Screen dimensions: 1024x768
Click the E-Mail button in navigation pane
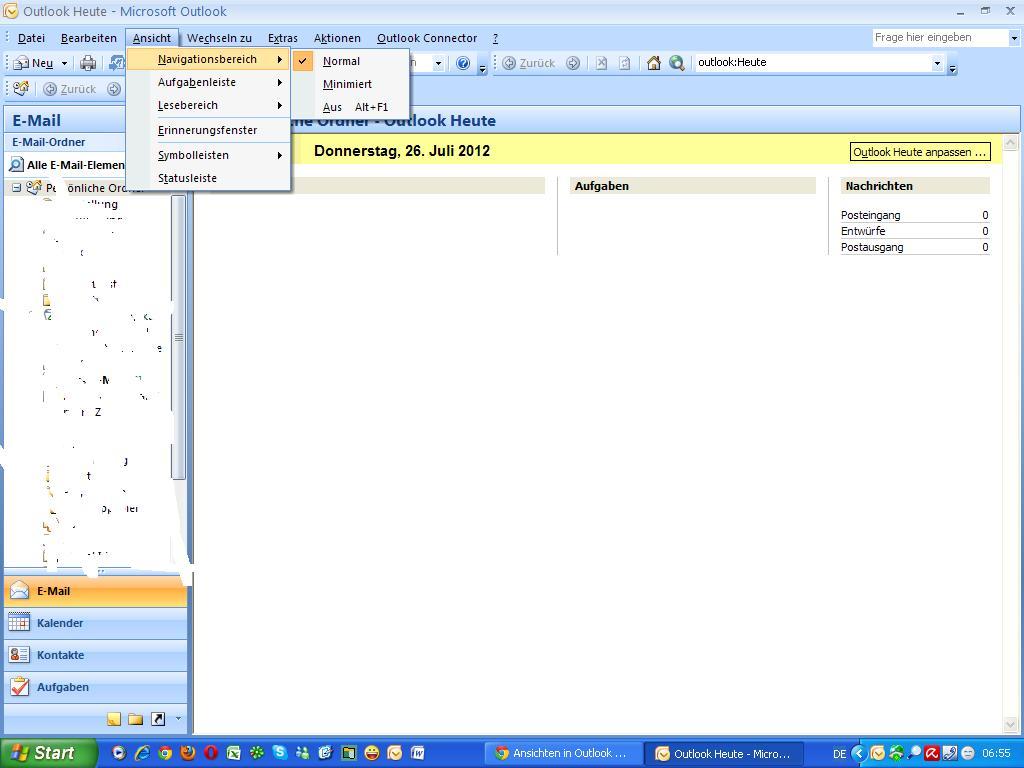coord(96,591)
